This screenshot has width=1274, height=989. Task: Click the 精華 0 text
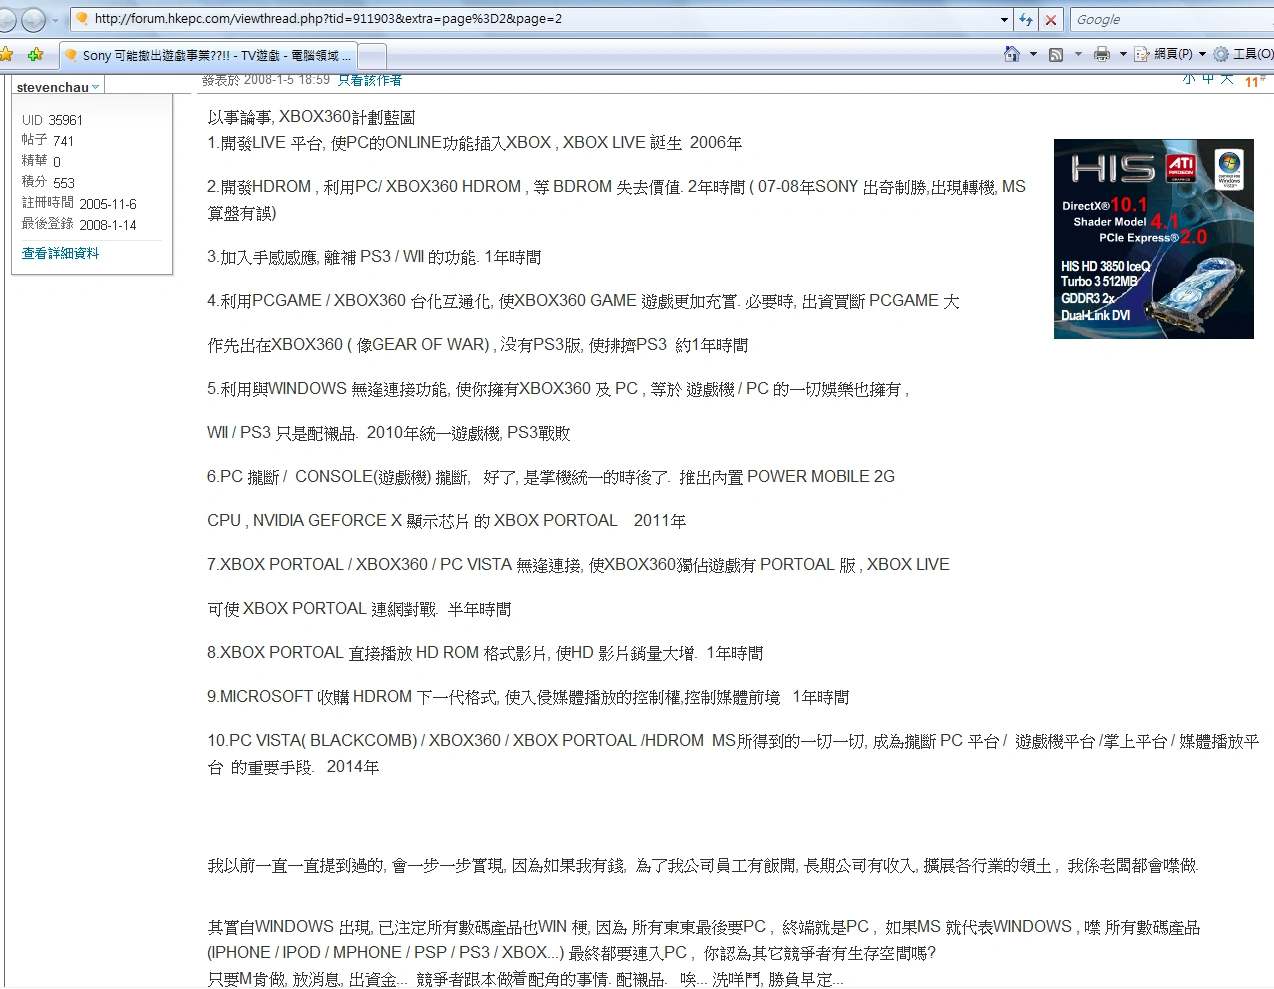(42, 162)
